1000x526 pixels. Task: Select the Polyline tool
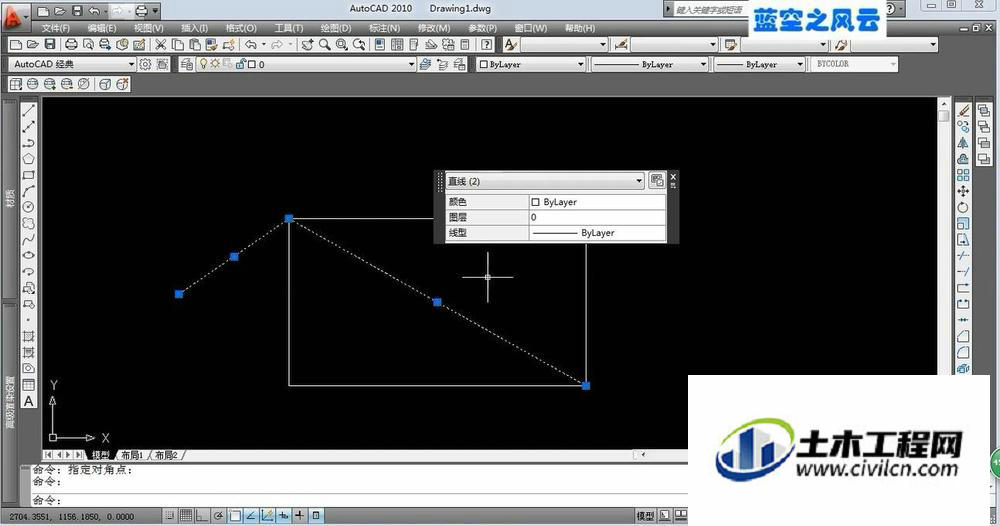[x=29, y=143]
